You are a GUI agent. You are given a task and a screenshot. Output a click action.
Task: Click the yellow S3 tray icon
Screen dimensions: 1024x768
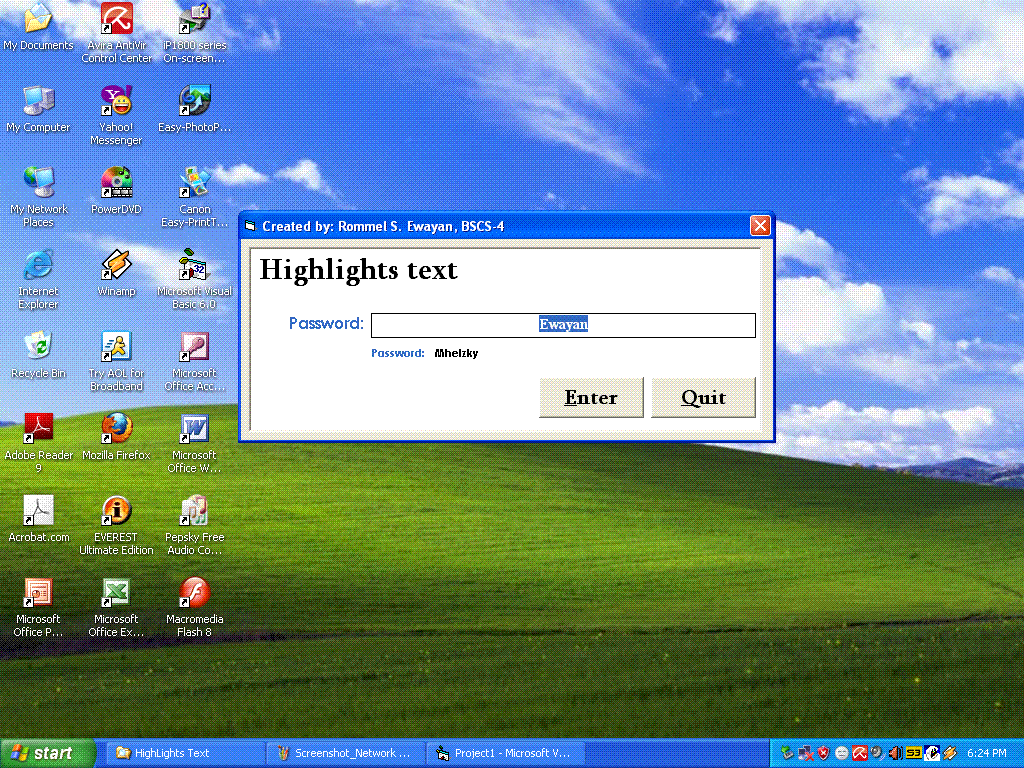pyautogui.click(x=914, y=753)
